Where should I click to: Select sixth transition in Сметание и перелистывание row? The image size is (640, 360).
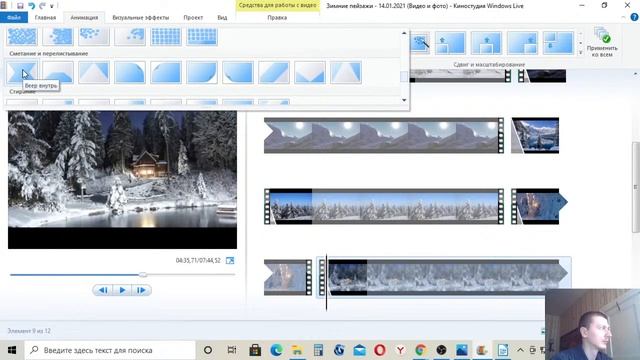[x=202, y=72]
